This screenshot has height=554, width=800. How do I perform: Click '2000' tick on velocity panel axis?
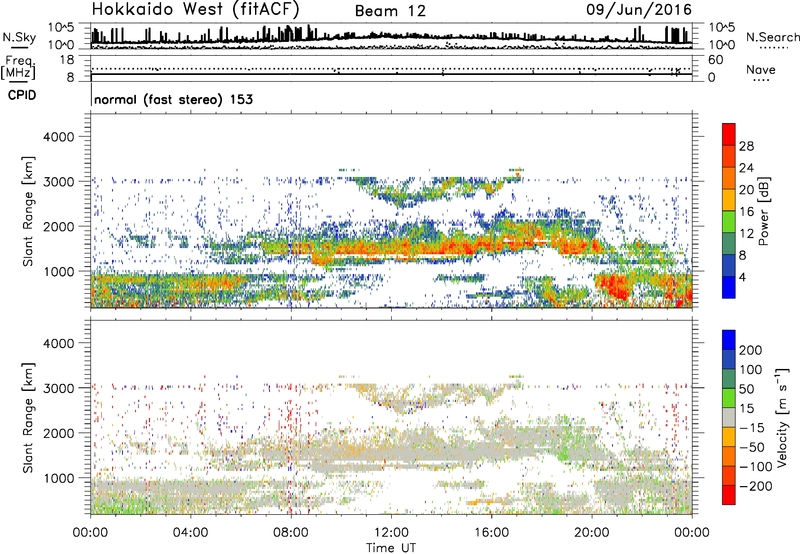(58, 433)
